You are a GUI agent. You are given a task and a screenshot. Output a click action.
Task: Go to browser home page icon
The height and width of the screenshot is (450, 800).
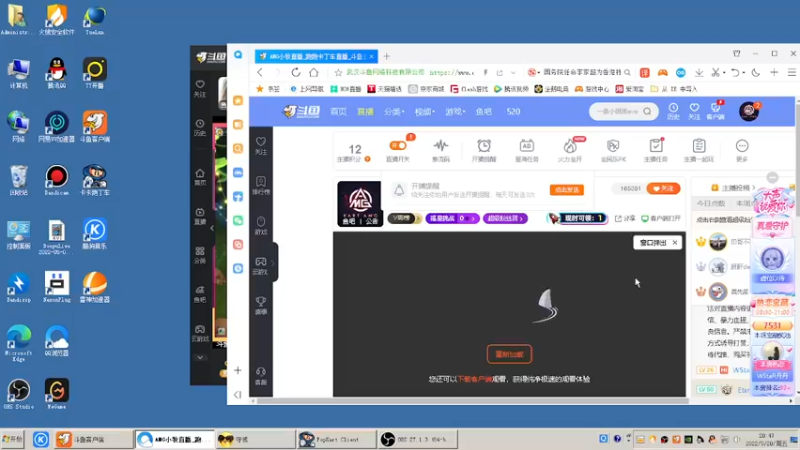(314, 72)
